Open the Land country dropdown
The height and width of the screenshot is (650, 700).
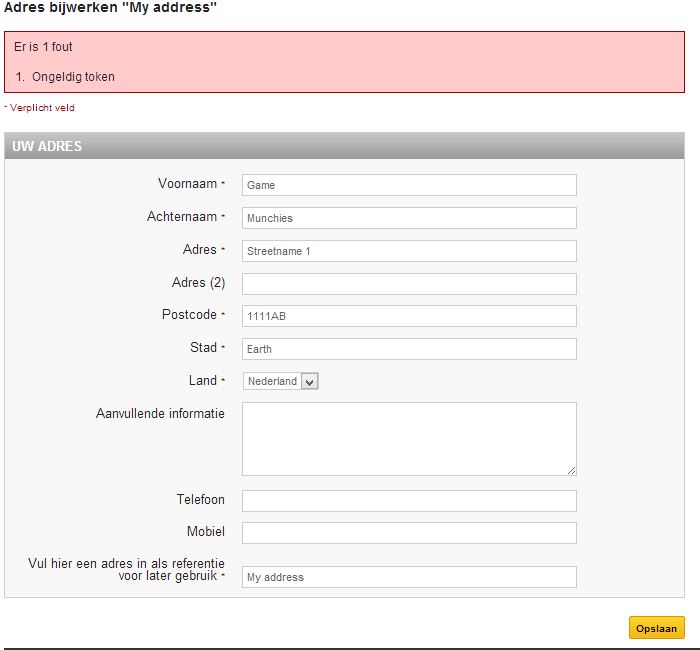coord(280,381)
